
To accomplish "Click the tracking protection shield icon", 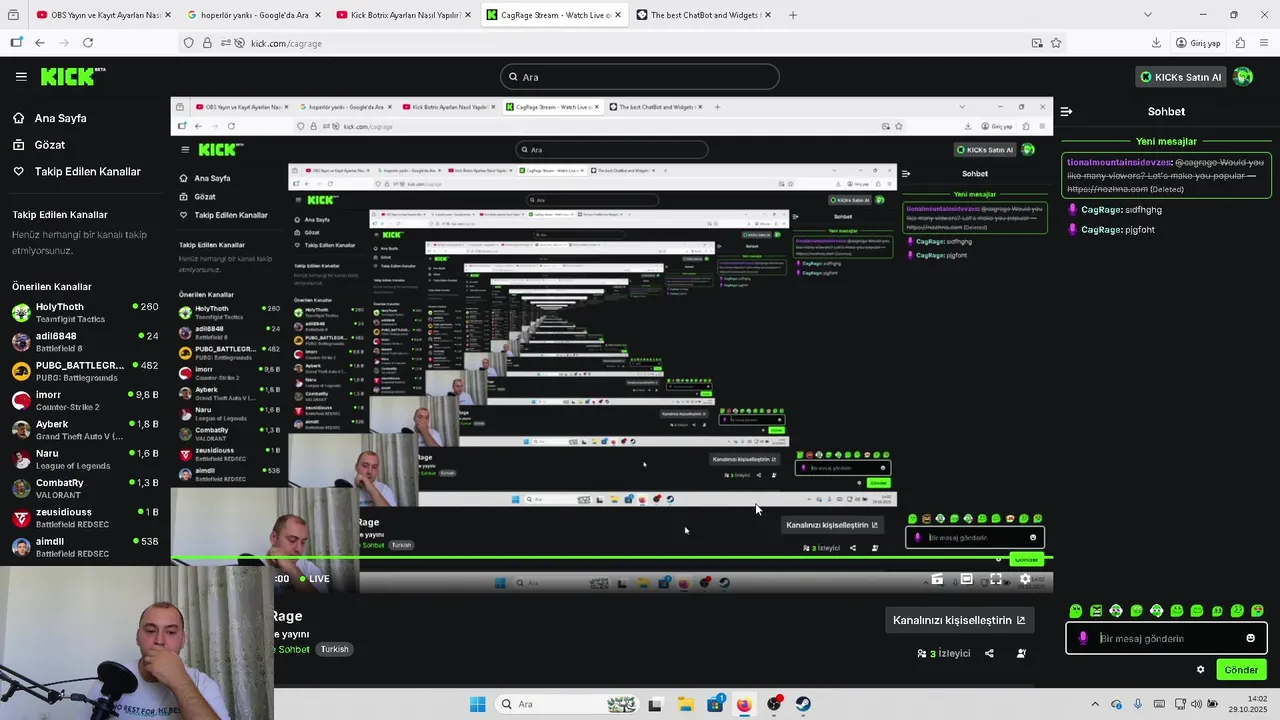I will tap(188, 43).
